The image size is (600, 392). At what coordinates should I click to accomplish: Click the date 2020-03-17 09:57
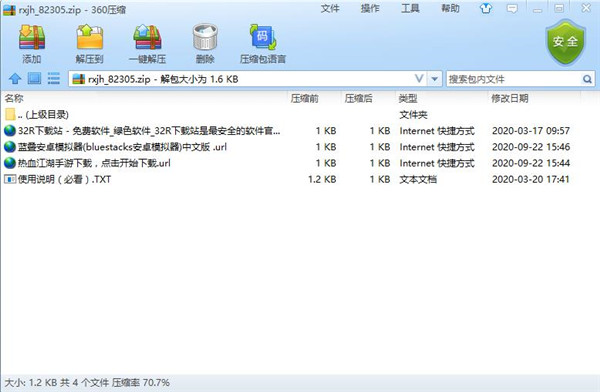click(531, 131)
